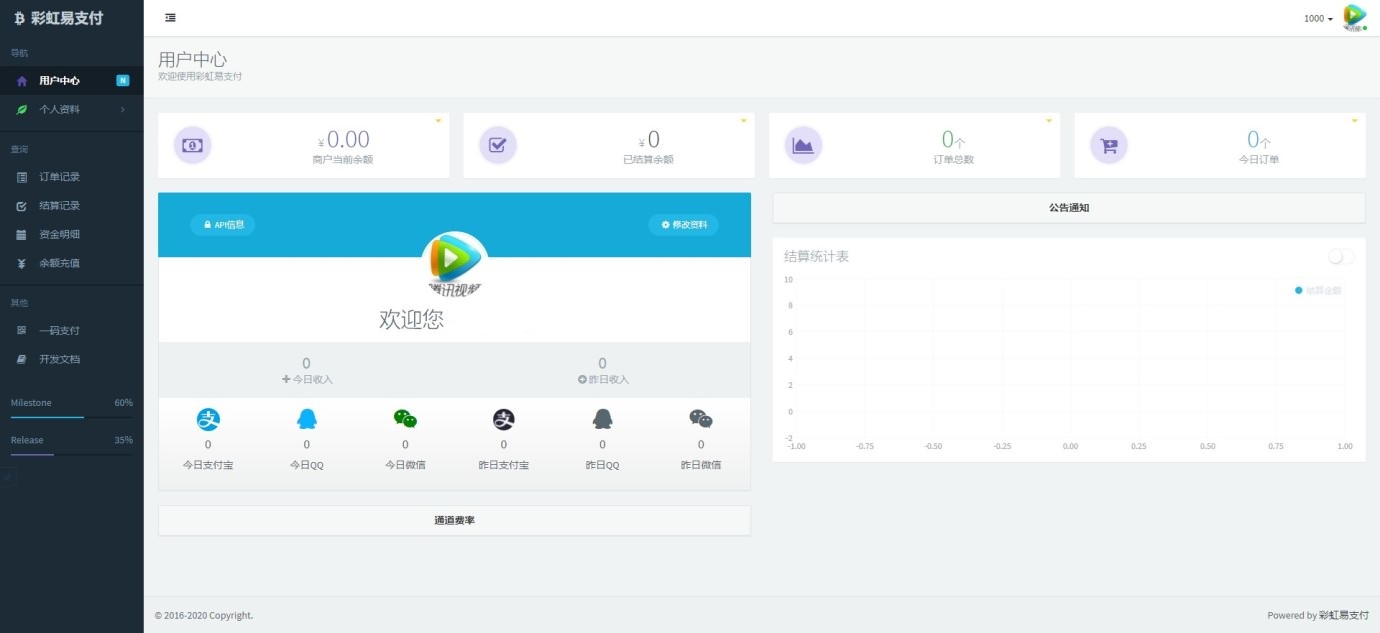Click the 昨日QQ penguin icon

(602, 420)
